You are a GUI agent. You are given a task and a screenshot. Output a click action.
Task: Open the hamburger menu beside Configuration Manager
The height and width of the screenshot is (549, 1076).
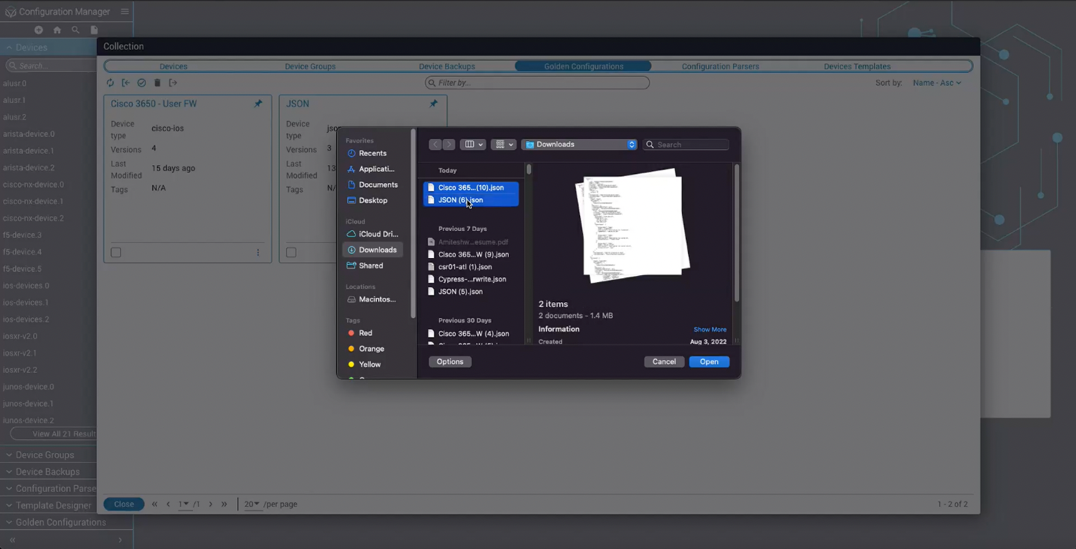[x=124, y=12]
